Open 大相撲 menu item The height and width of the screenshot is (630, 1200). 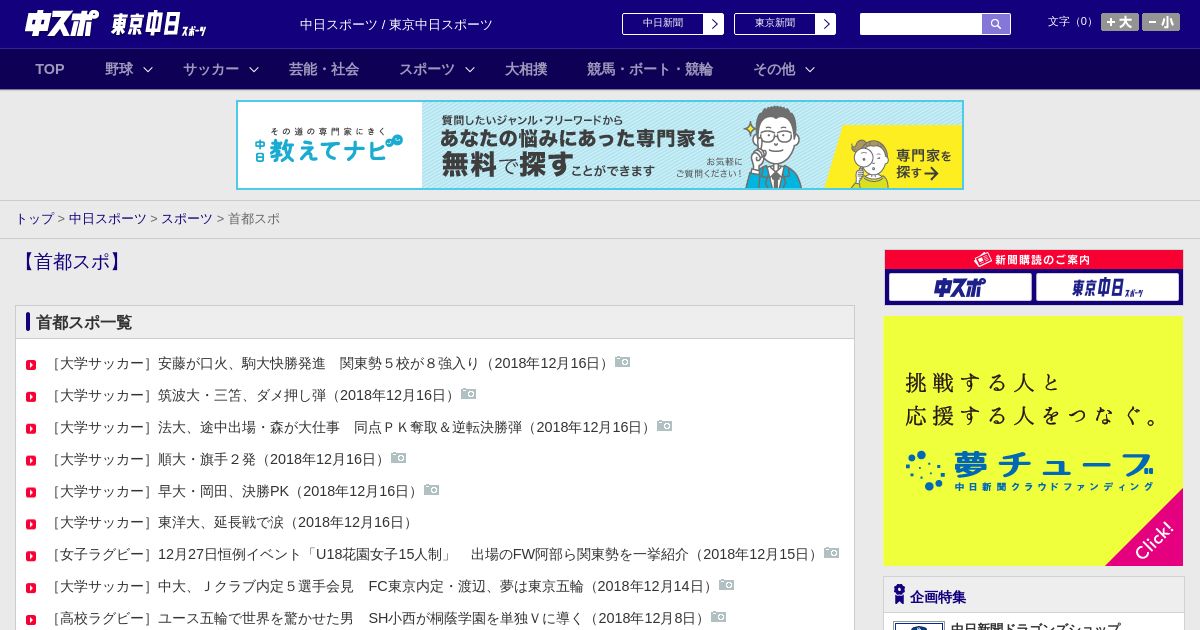pos(526,69)
